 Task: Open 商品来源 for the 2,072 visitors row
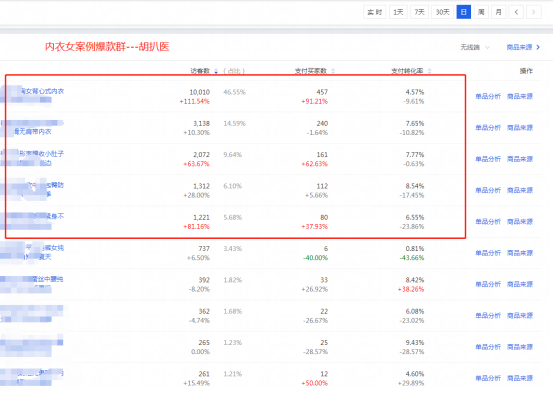[520, 159]
